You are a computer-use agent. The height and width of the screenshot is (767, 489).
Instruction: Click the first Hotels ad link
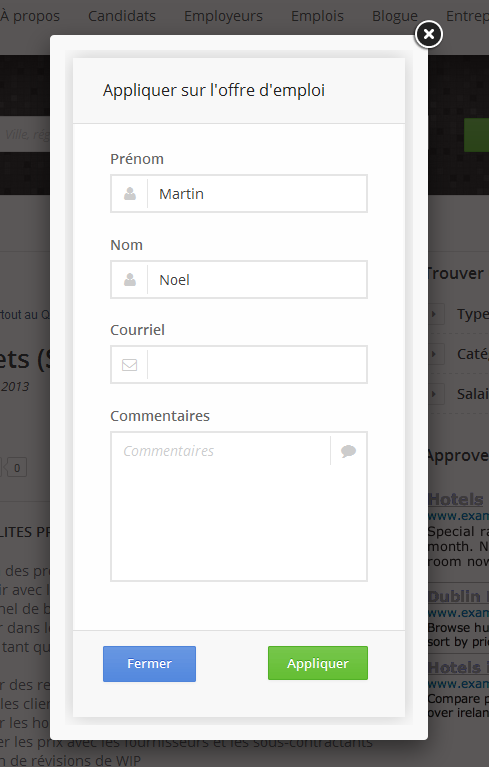(456, 499)
